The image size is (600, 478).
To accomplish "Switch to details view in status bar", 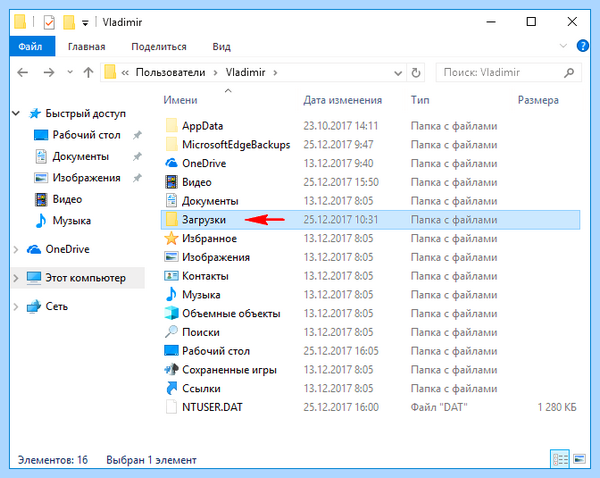I will coord(560,459).
